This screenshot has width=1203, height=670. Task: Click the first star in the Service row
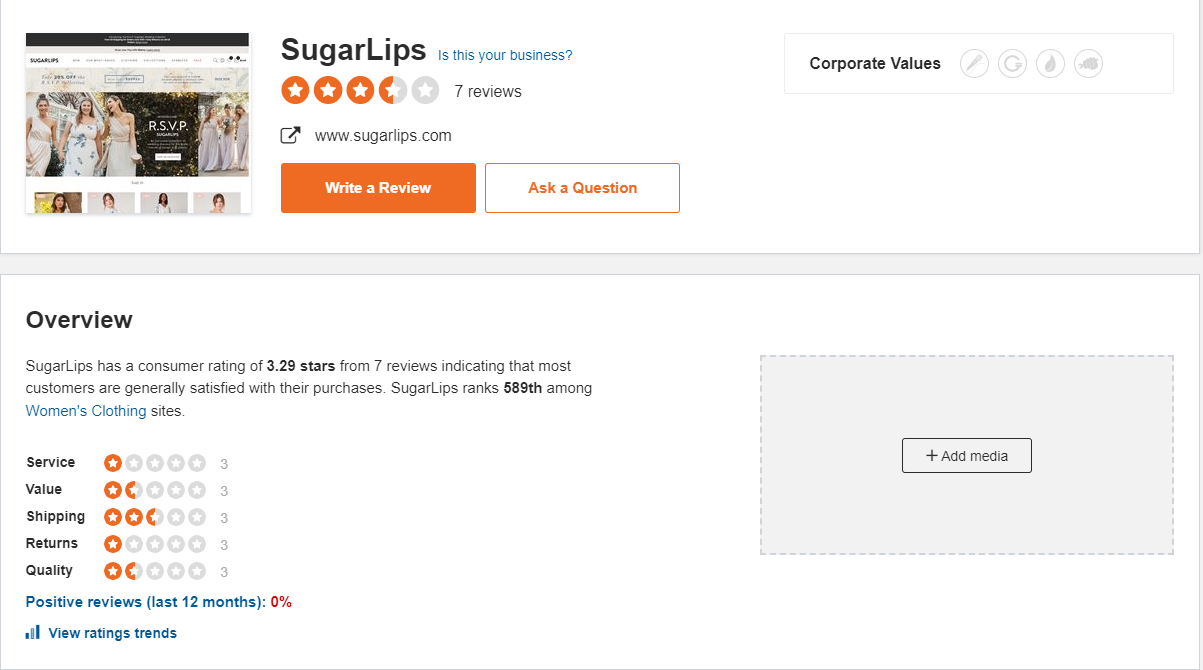[113, 462]
